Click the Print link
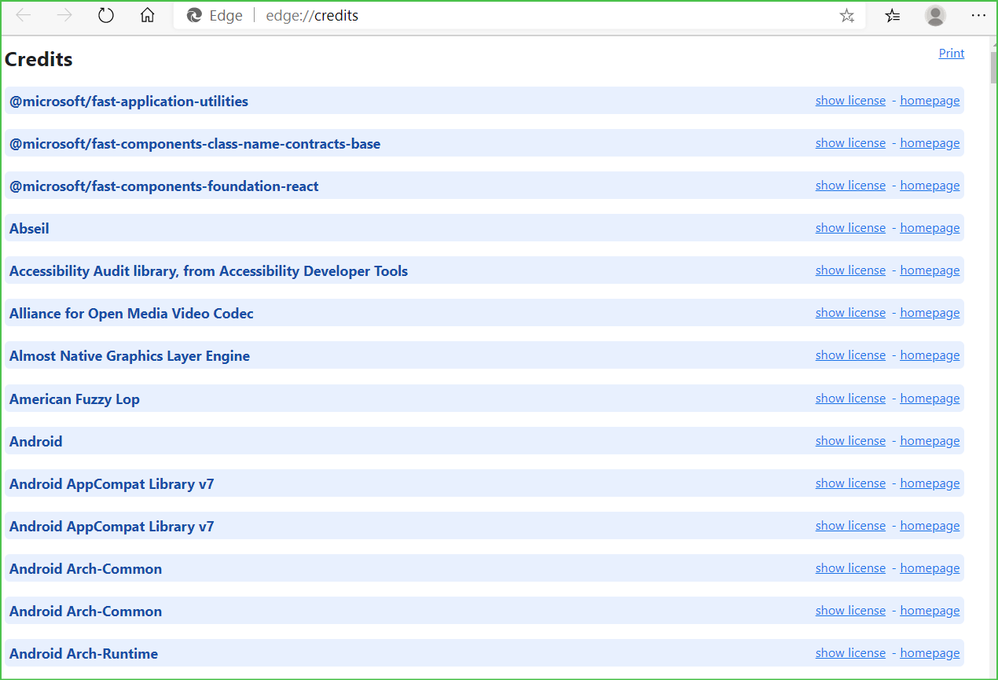Screen dimensions: 998x680 coord(951,54)
